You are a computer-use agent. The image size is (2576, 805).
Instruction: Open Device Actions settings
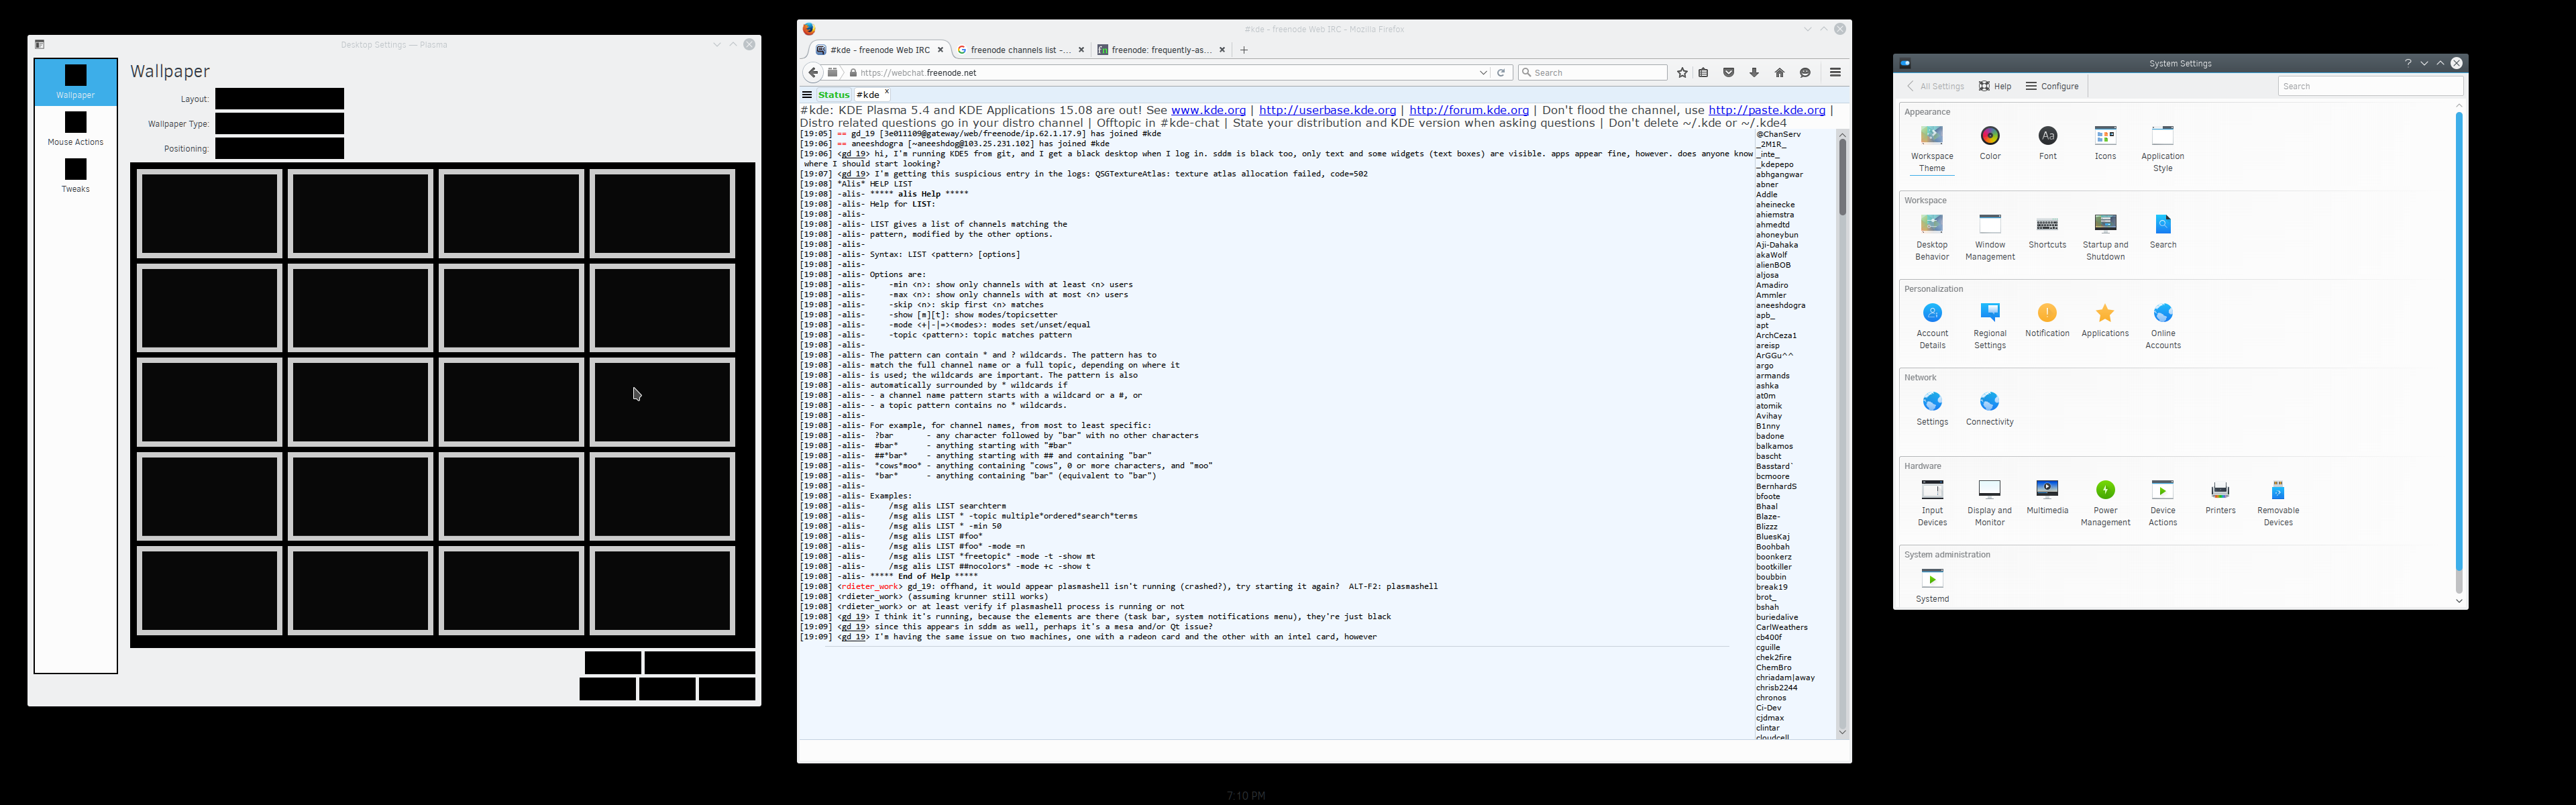tap(2162, 503)
